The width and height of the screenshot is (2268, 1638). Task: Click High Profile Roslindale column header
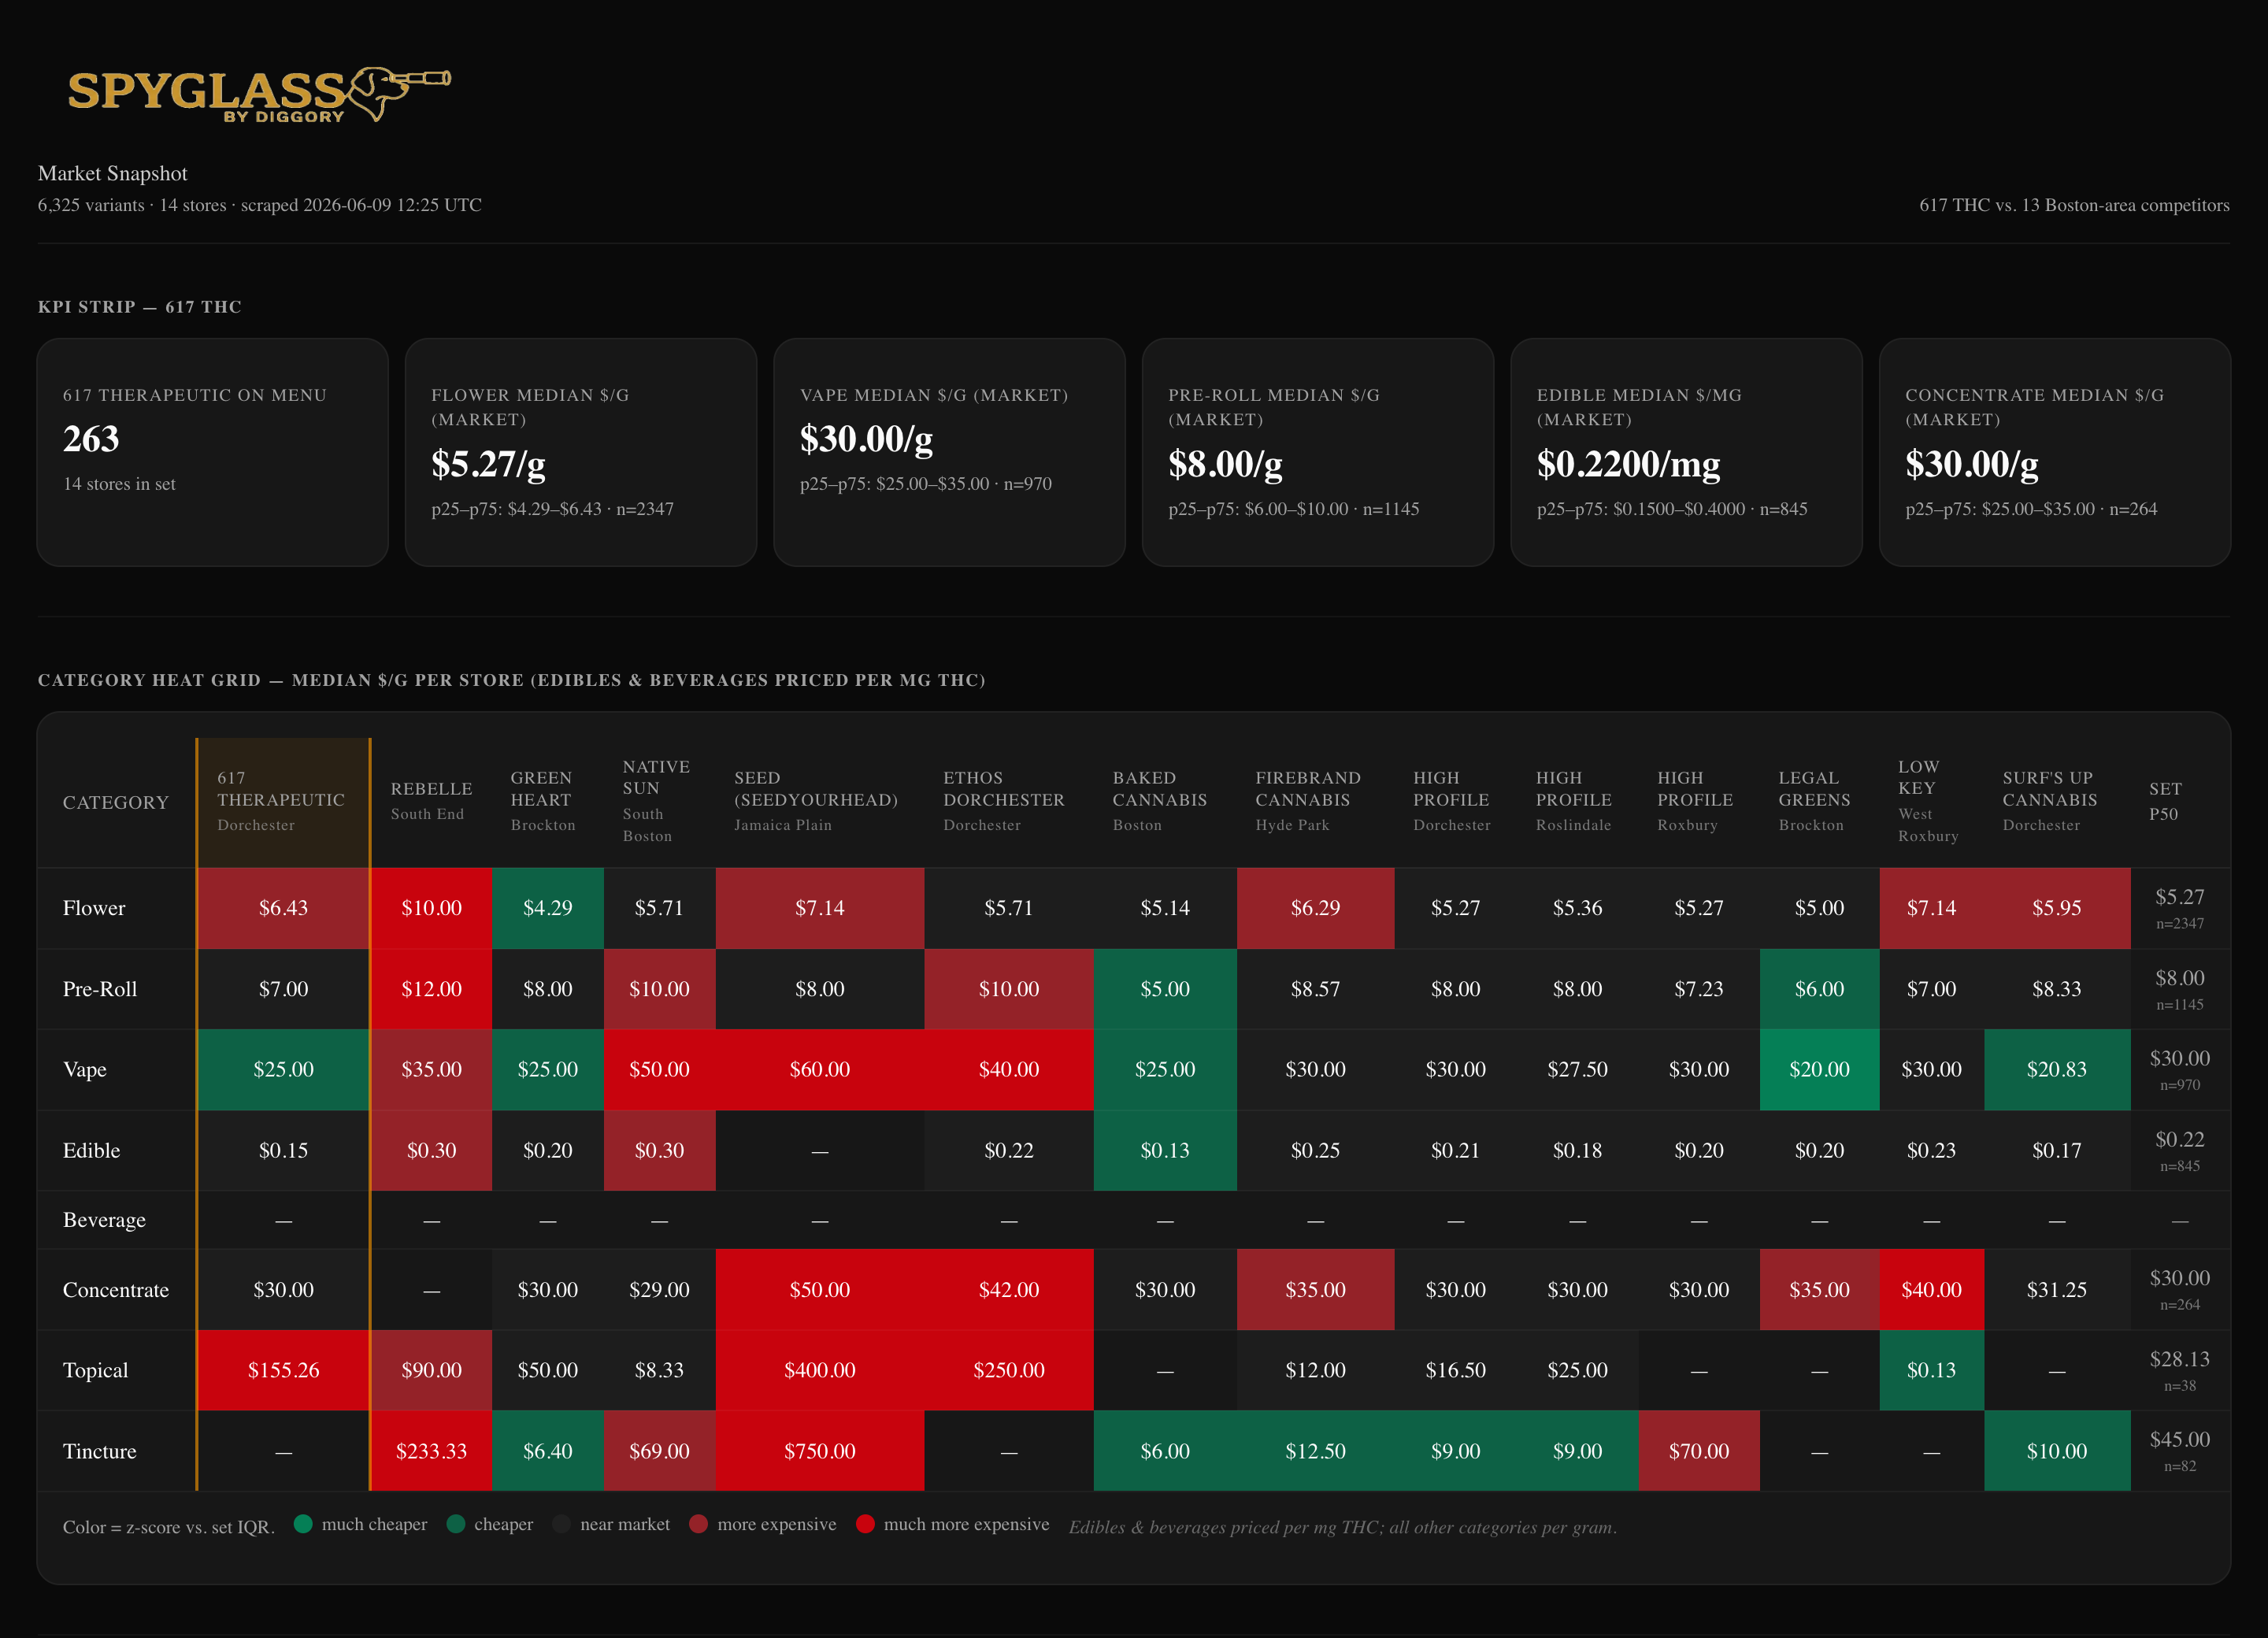coord(1577,802)
